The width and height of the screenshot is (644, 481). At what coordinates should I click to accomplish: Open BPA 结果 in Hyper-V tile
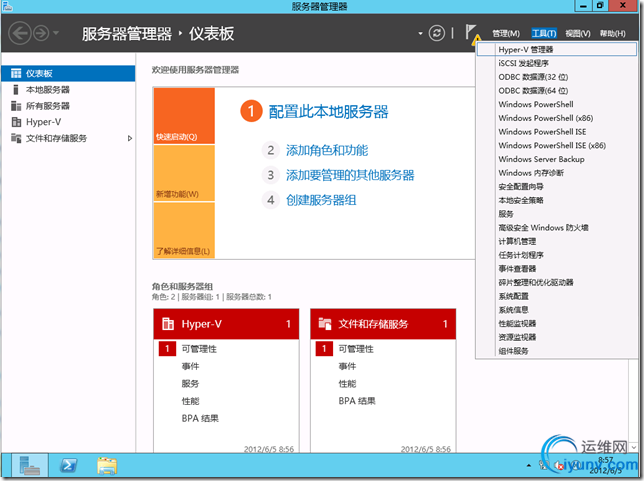coord(200,419)
